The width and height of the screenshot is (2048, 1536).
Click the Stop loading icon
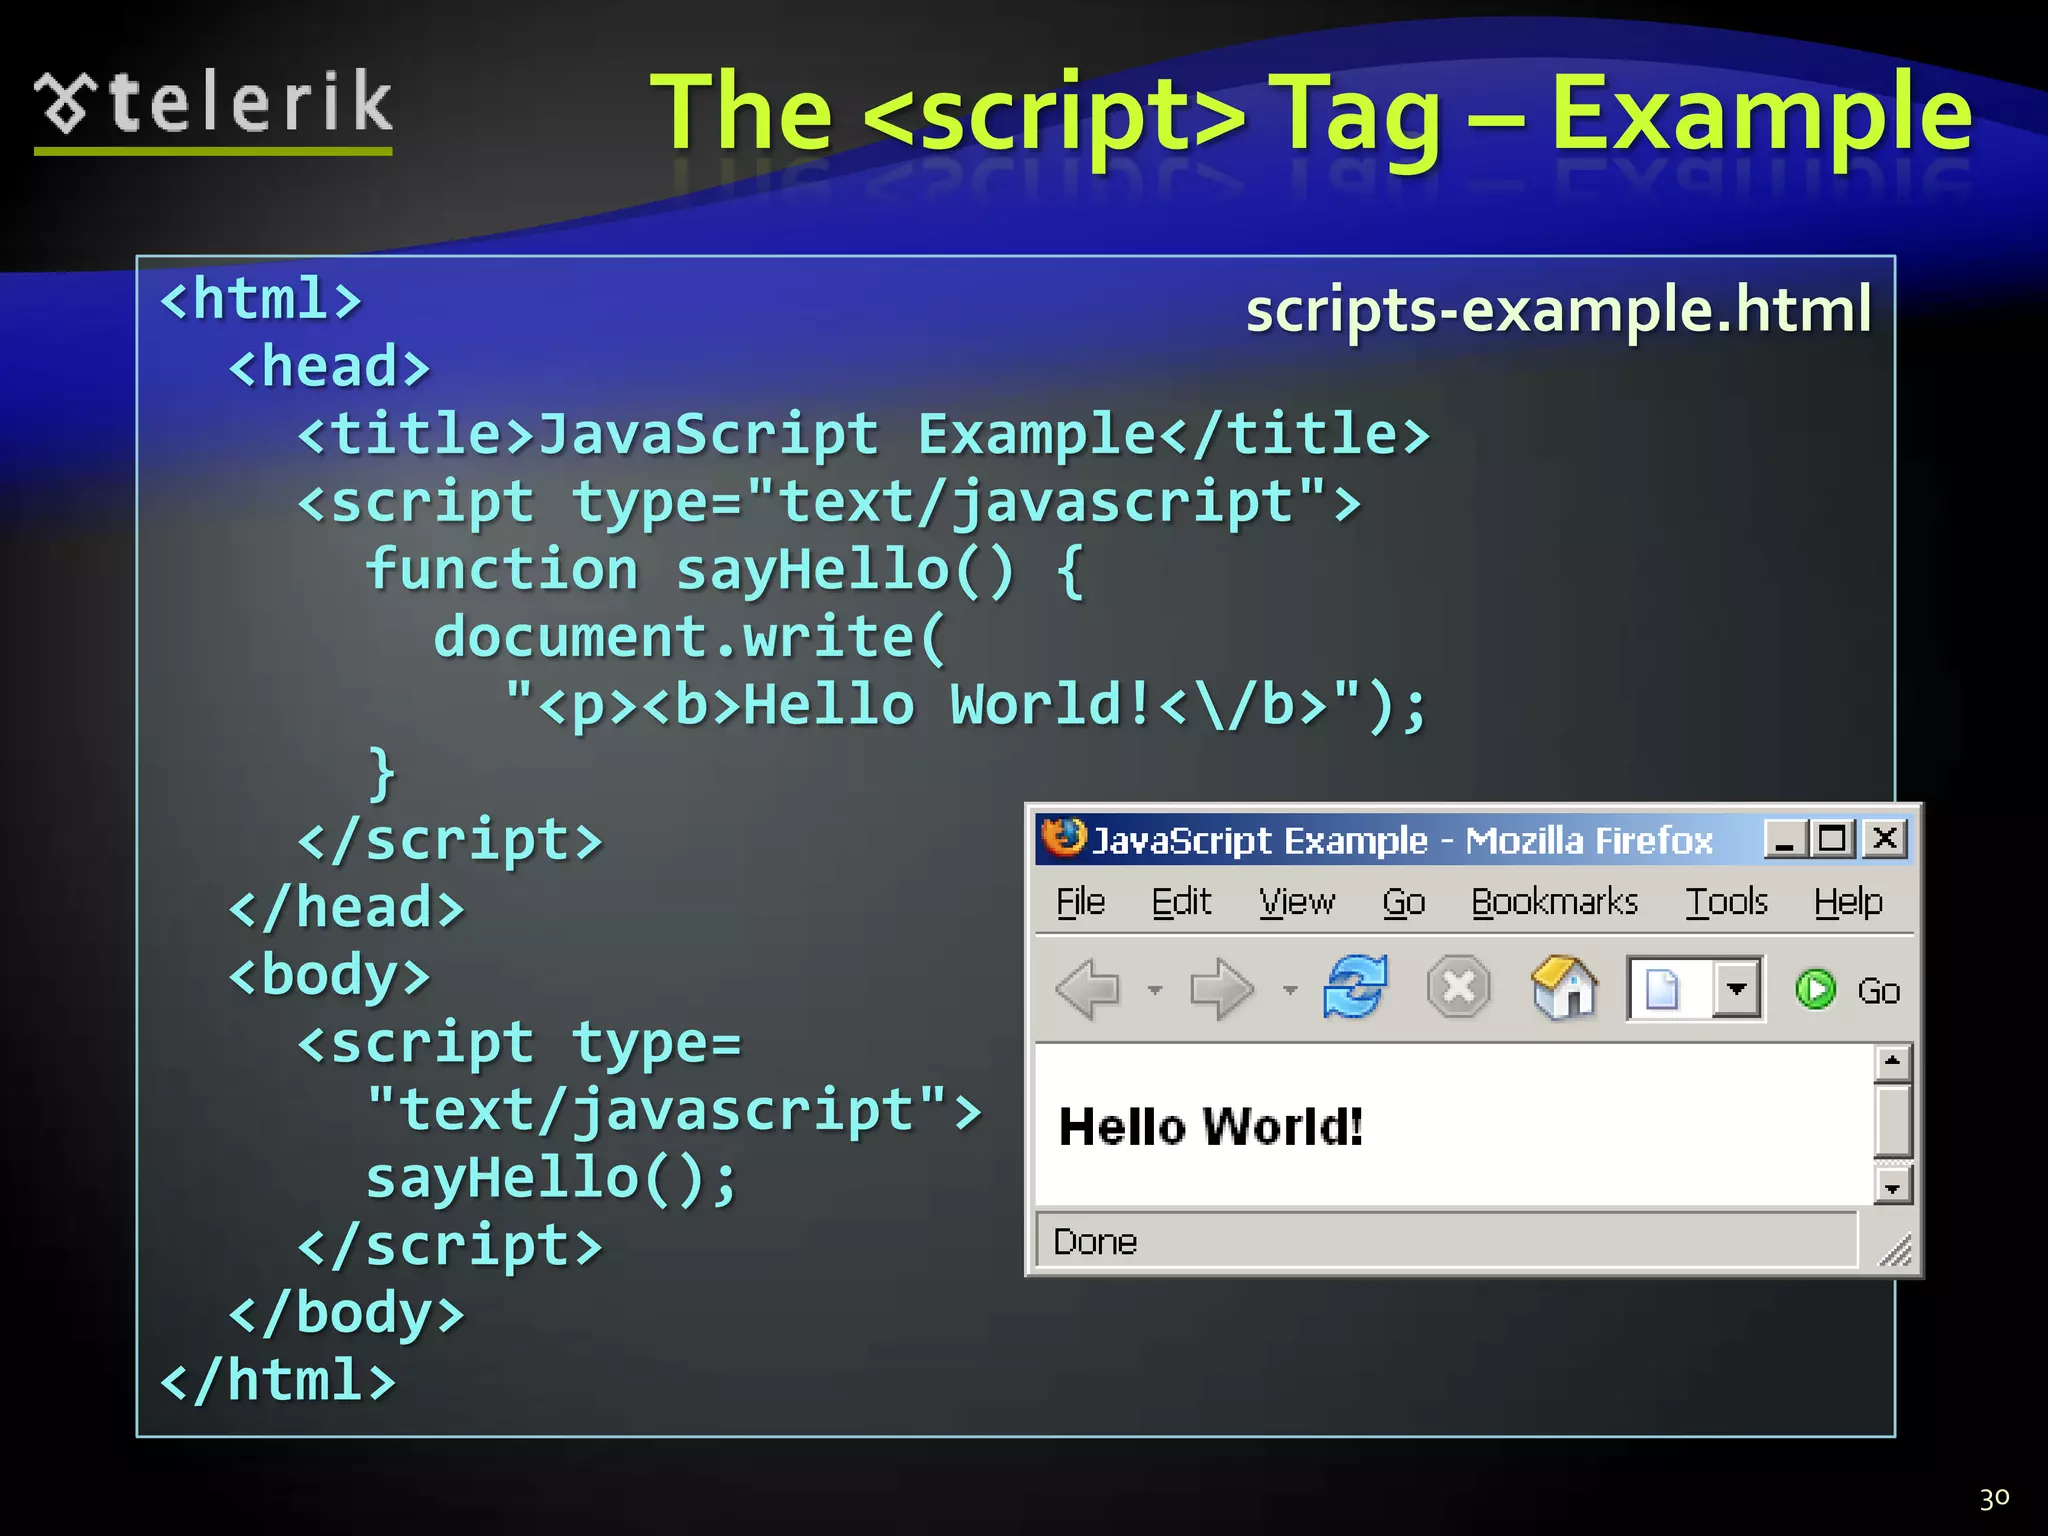coord(1458,988)
